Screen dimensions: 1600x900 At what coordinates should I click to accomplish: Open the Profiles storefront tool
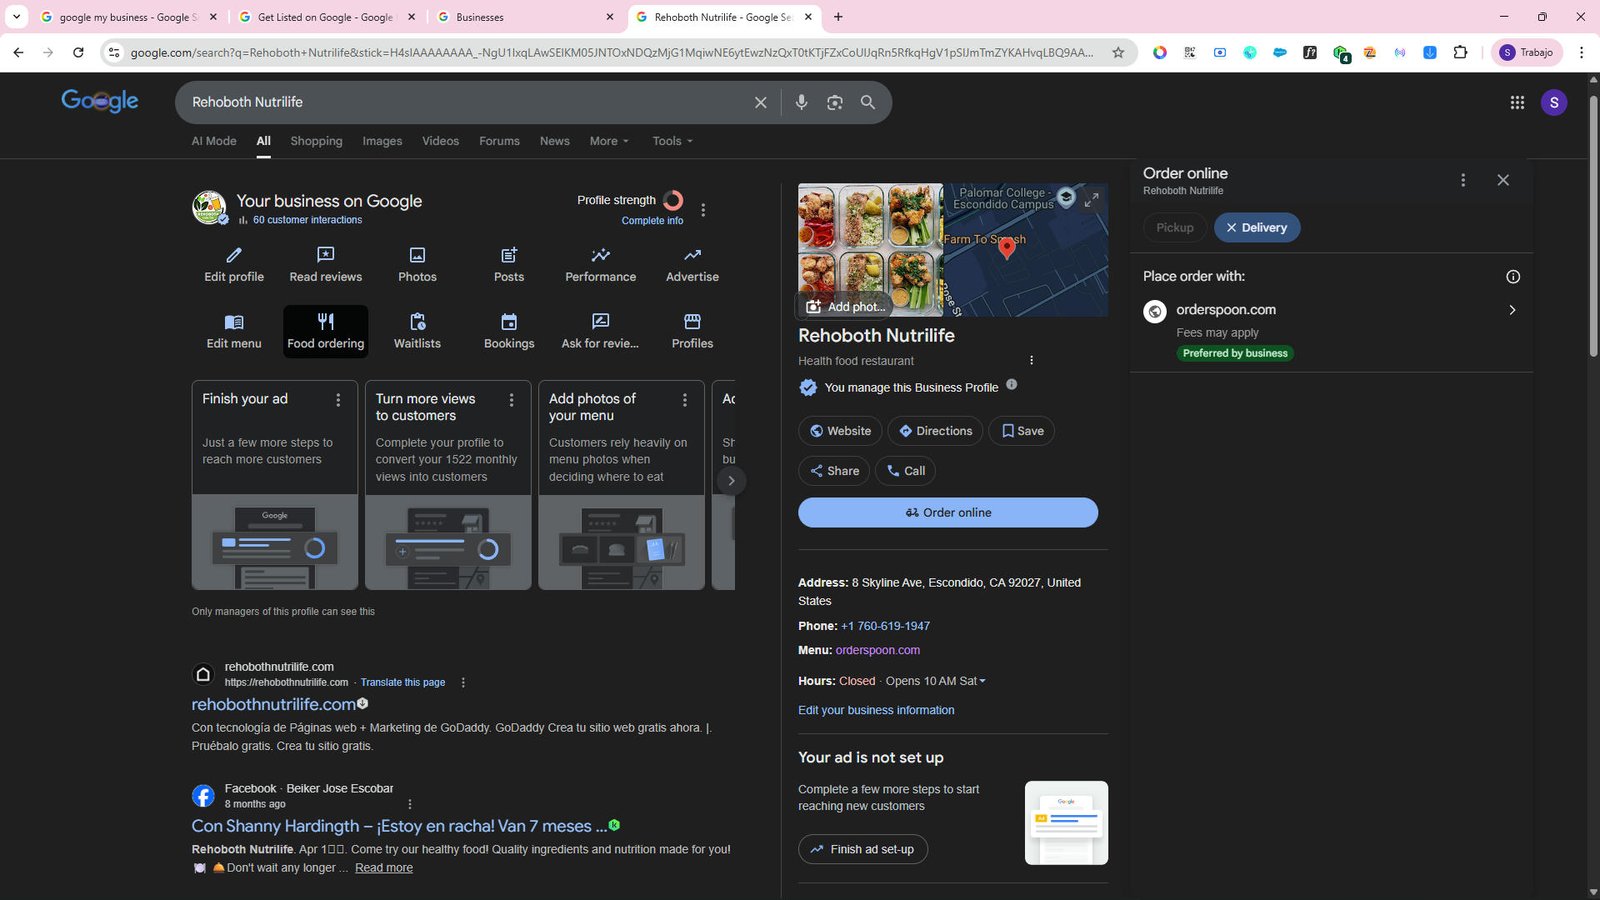coord(692,331)
